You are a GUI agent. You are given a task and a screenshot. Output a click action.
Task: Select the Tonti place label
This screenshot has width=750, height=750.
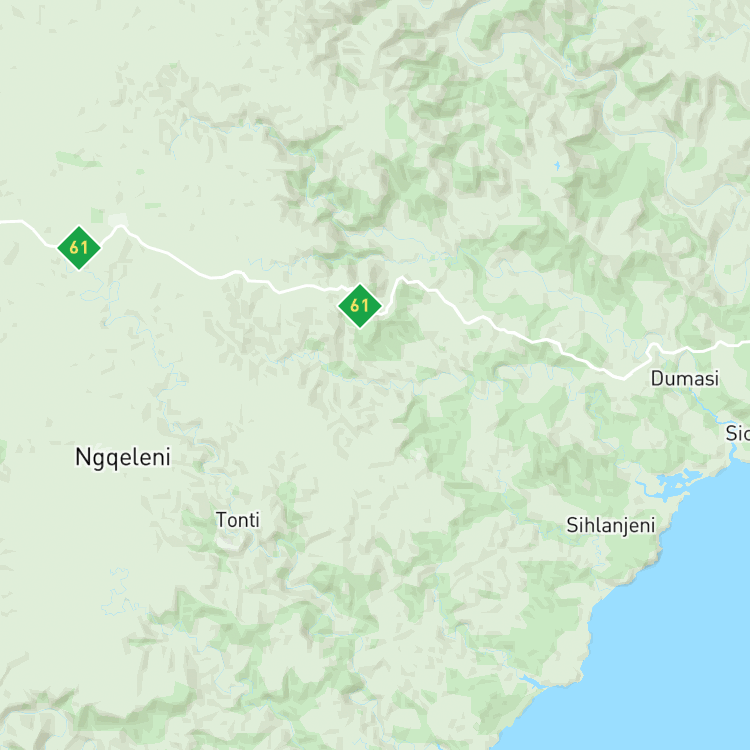(238, 520)
